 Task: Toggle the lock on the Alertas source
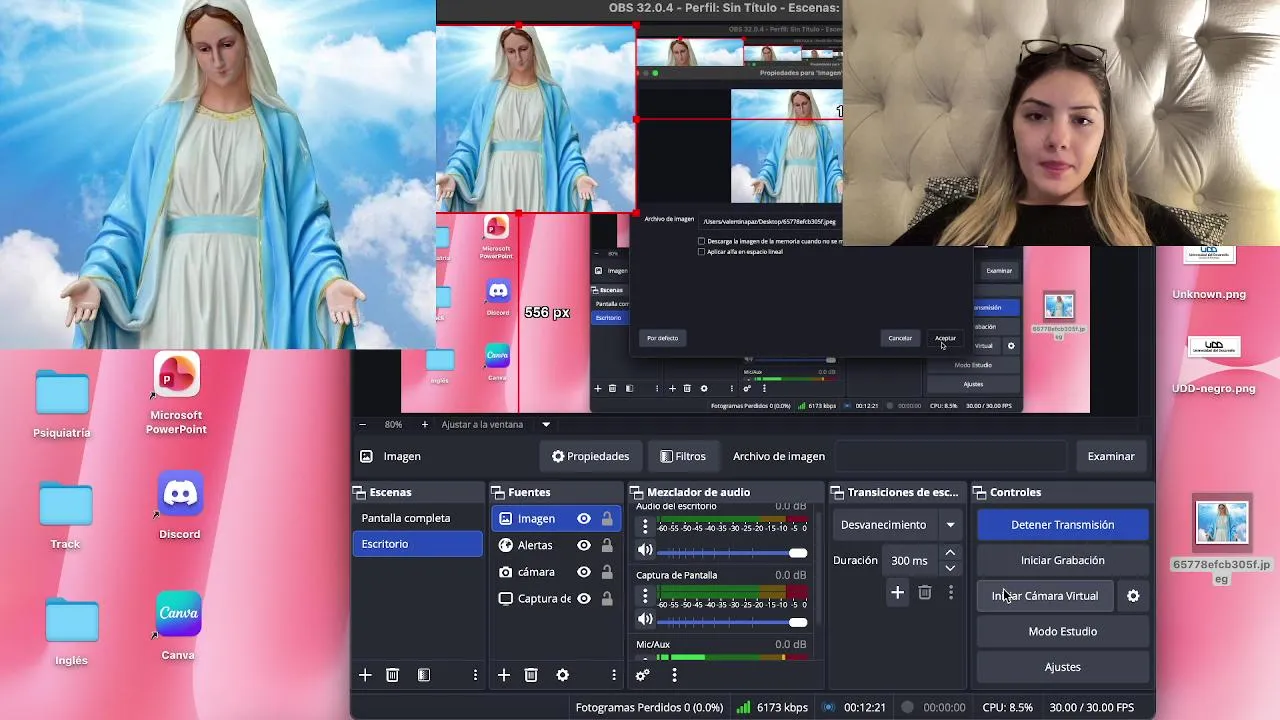pos(607,545)
